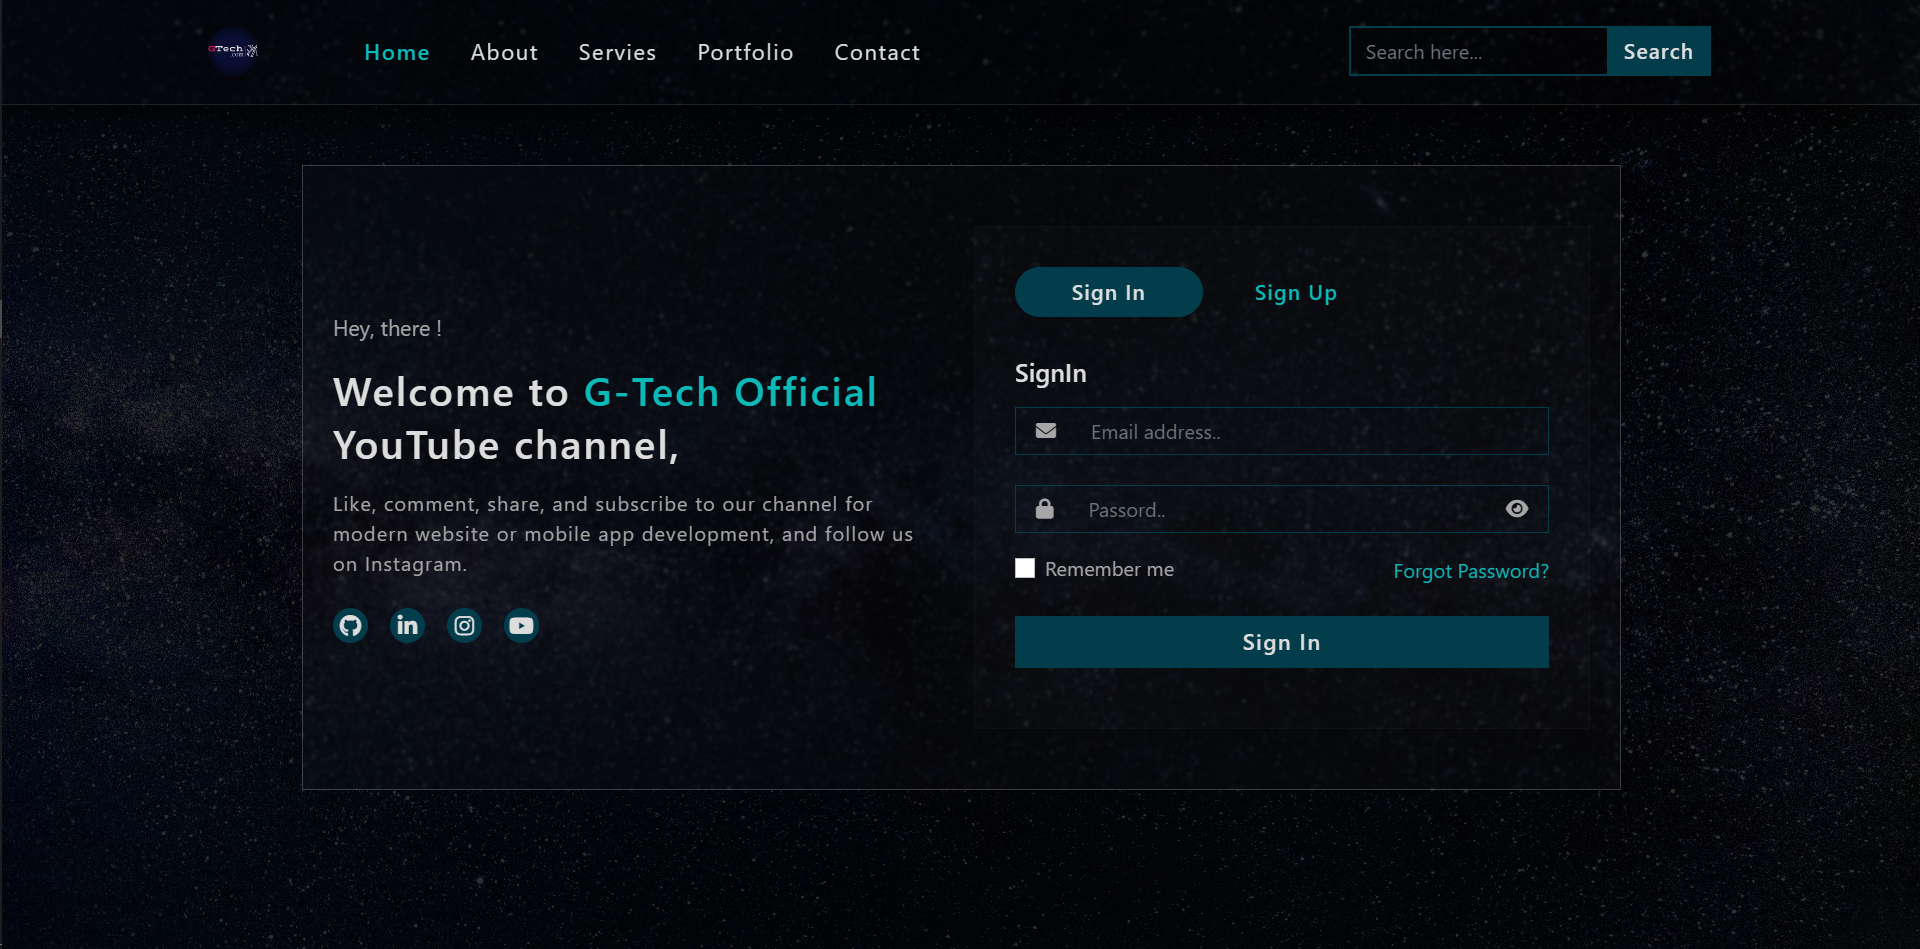Open the About nav item
The width and height of the screenshot is (1920, 949).
[x=505, y=52]
